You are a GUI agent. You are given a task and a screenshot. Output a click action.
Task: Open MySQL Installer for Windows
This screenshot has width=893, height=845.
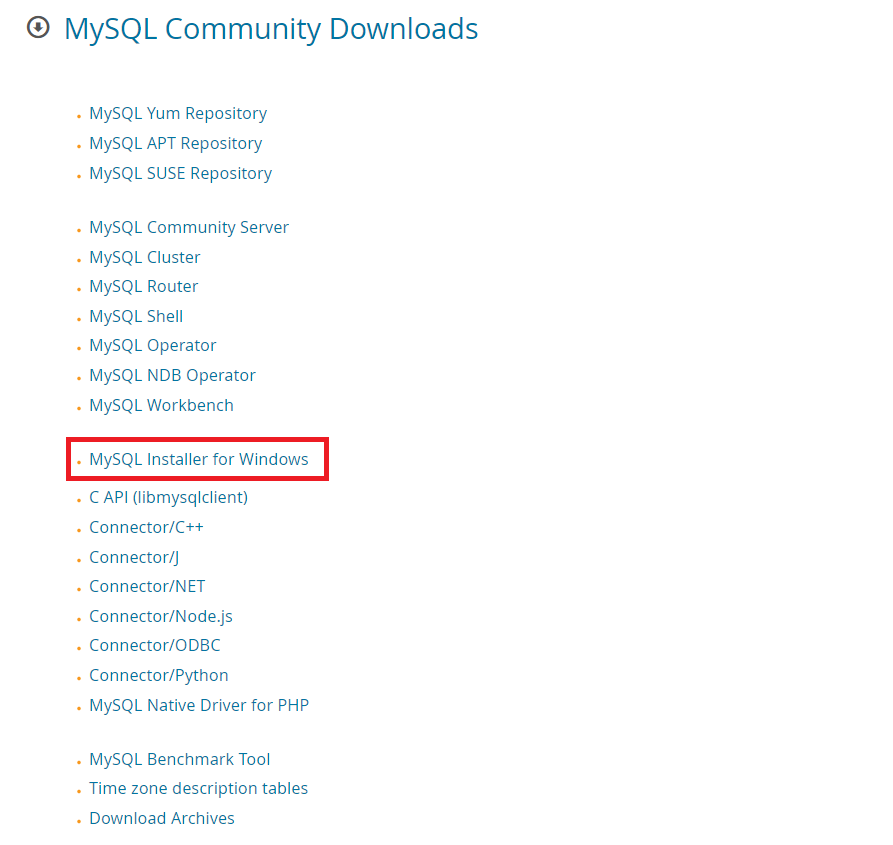199,460
